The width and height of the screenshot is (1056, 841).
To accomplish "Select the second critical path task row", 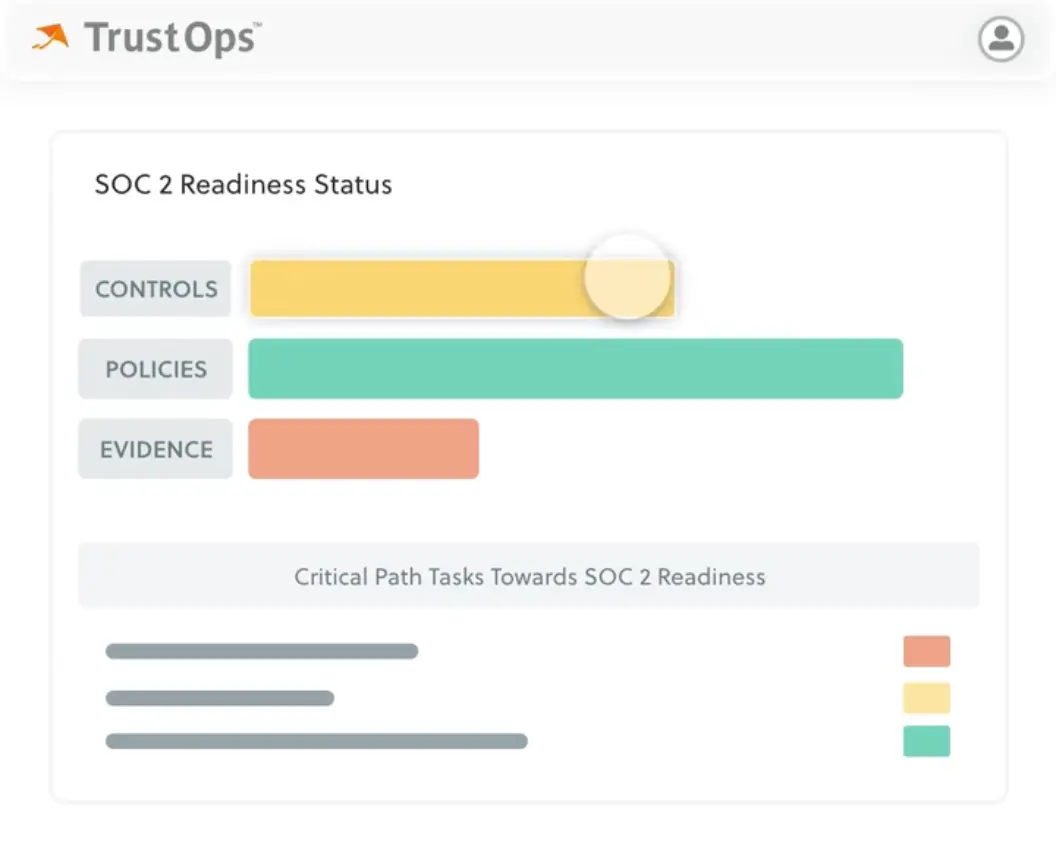I will pos(221,698).
